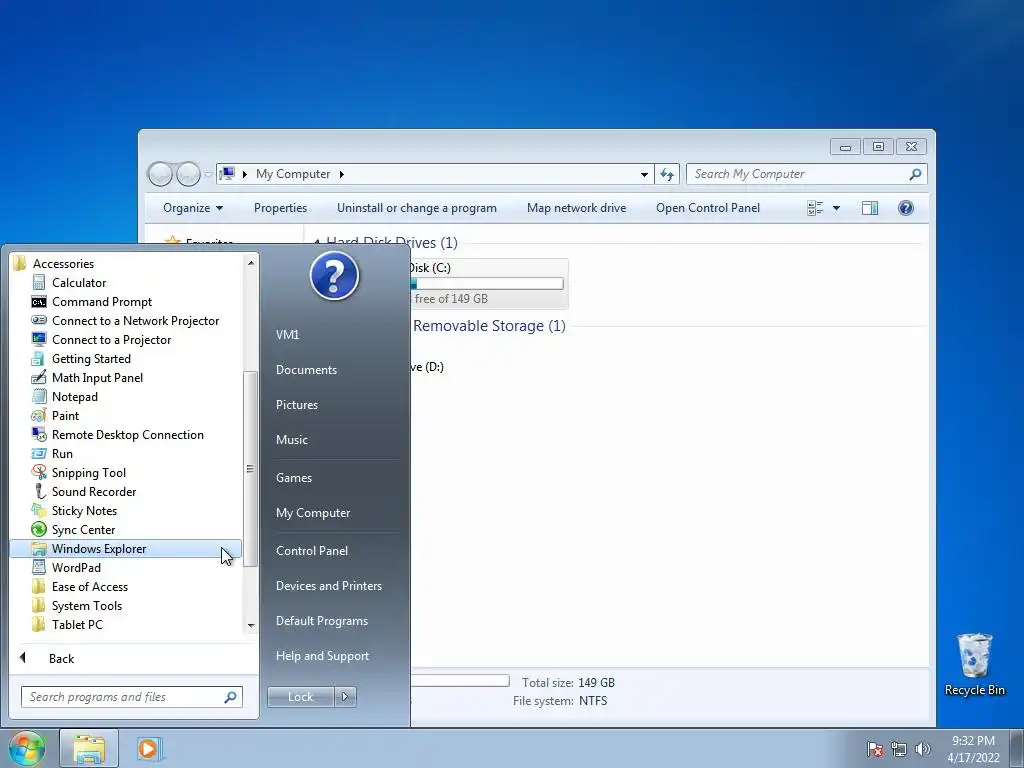
Task: Open Connect to a Network Projector
Action: pyautogui.click(x=135, y=321)
